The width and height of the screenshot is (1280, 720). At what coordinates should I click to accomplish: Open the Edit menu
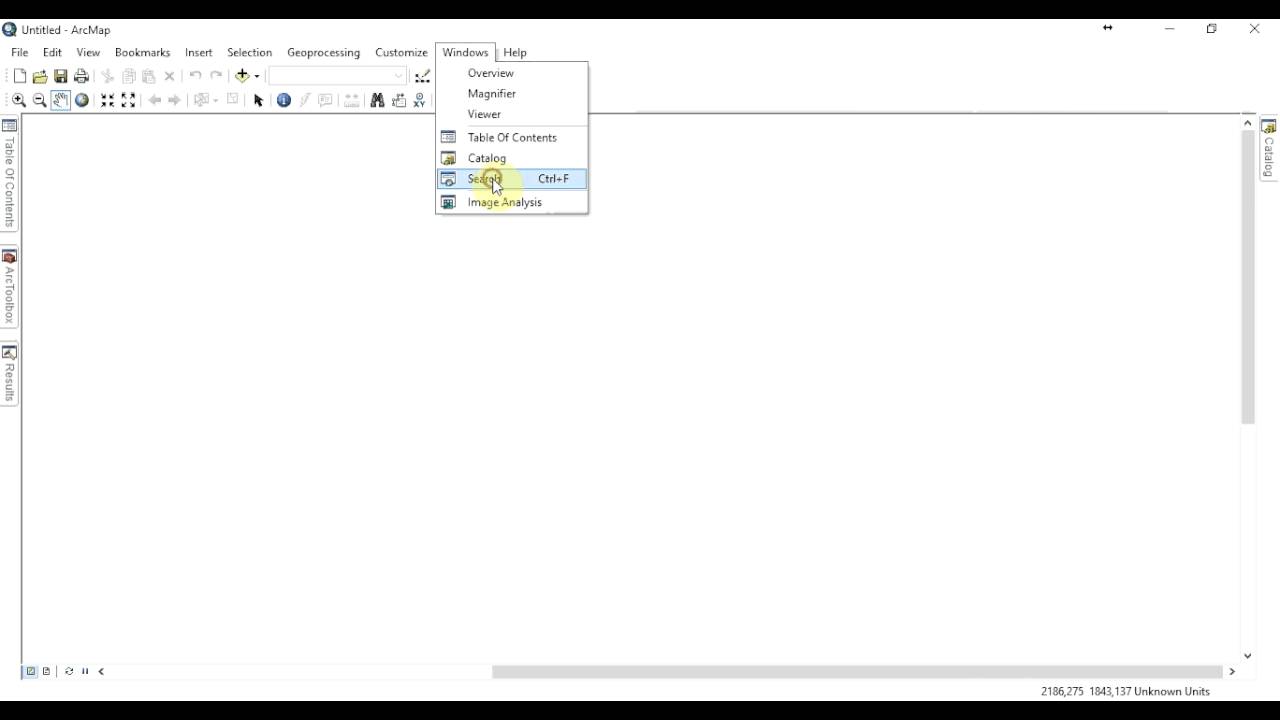click(x=52, y=52)
